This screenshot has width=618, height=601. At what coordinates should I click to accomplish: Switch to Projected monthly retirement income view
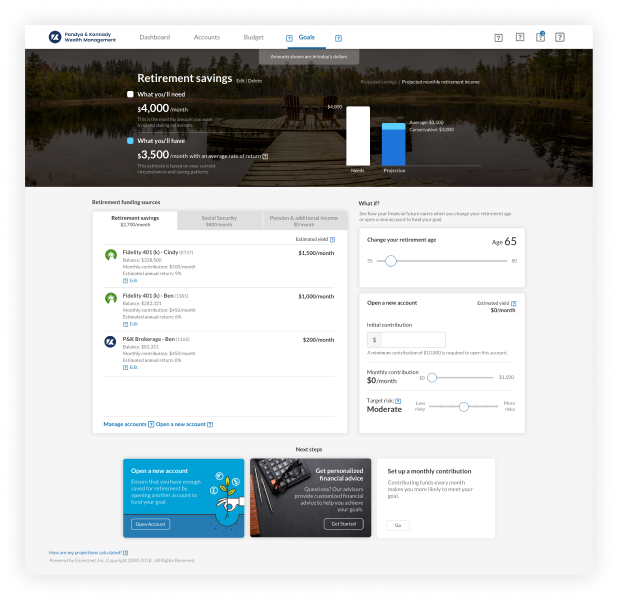(x=440, y=82)
